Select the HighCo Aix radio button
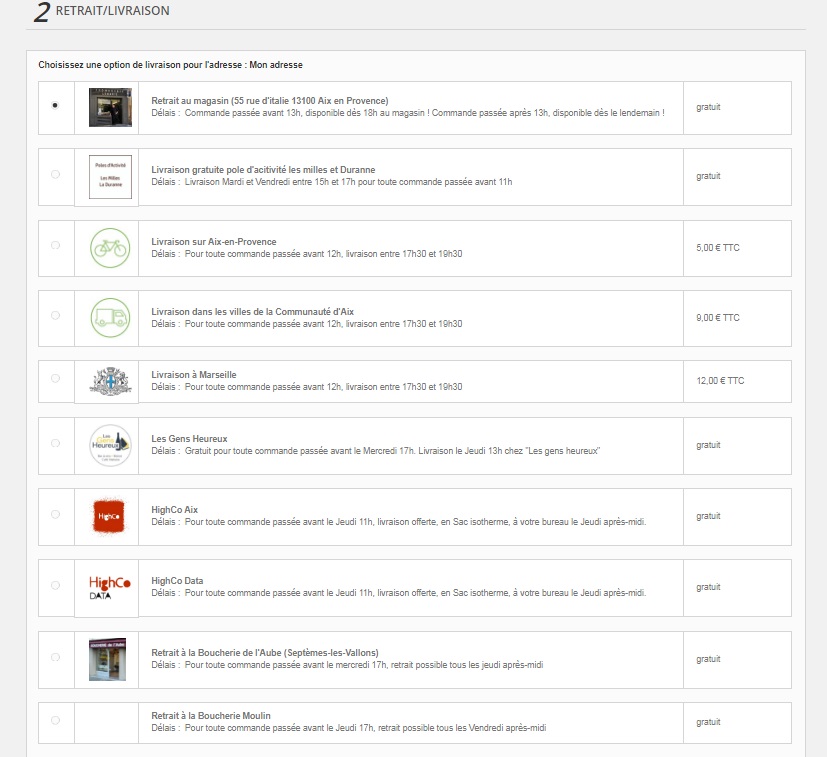The height and width of the screenshot is (757, 827). (55, 514)
